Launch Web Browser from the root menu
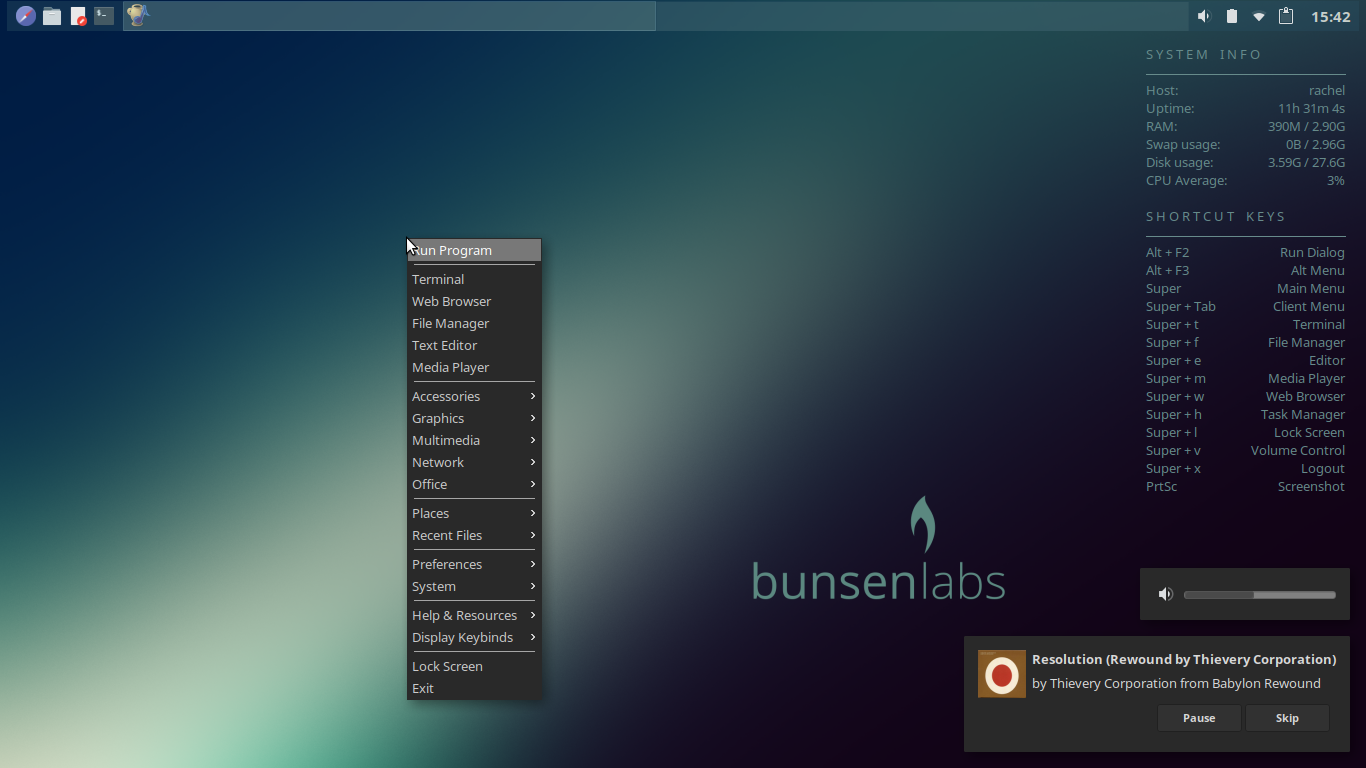Image resolution: width=1366 pixels, height=768 pixels. [474, 301]
